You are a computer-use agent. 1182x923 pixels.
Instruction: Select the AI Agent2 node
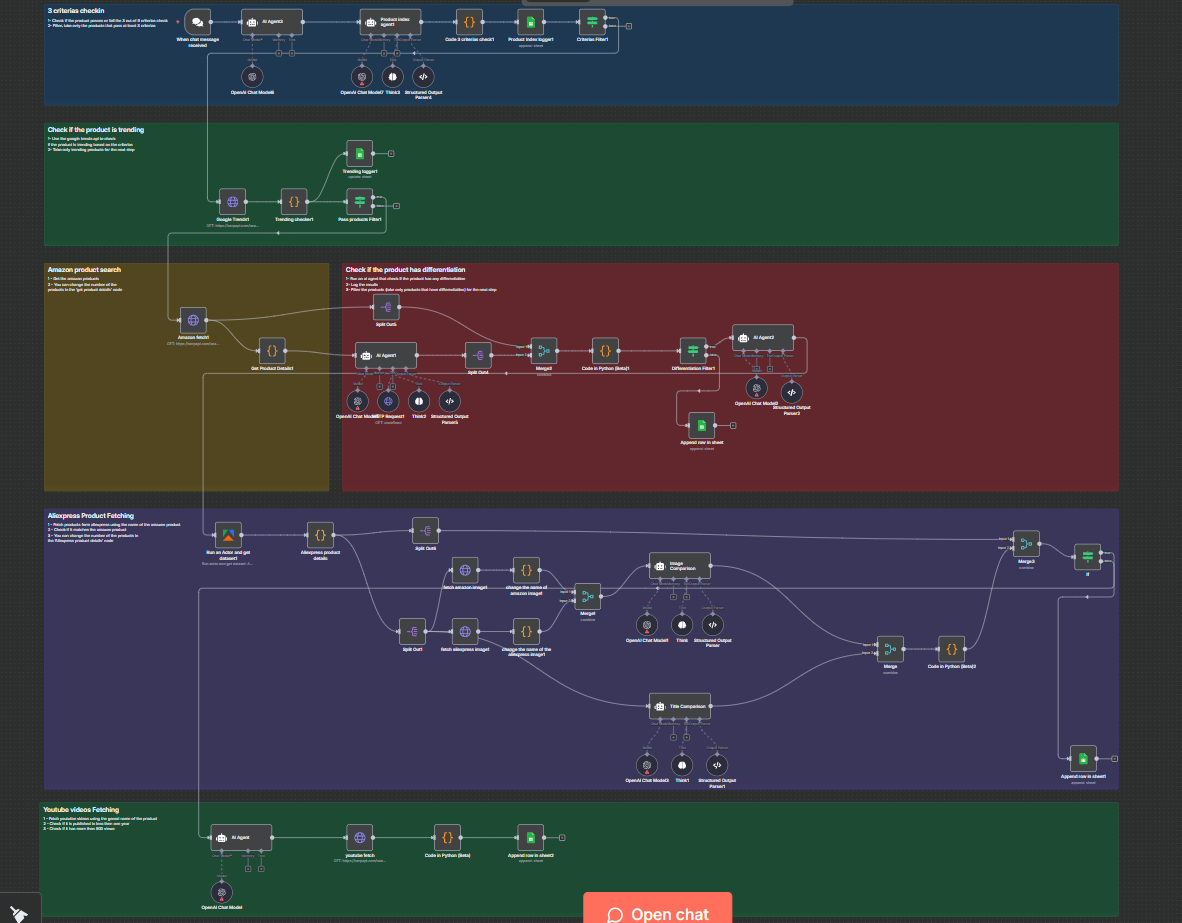coord(763,337)
